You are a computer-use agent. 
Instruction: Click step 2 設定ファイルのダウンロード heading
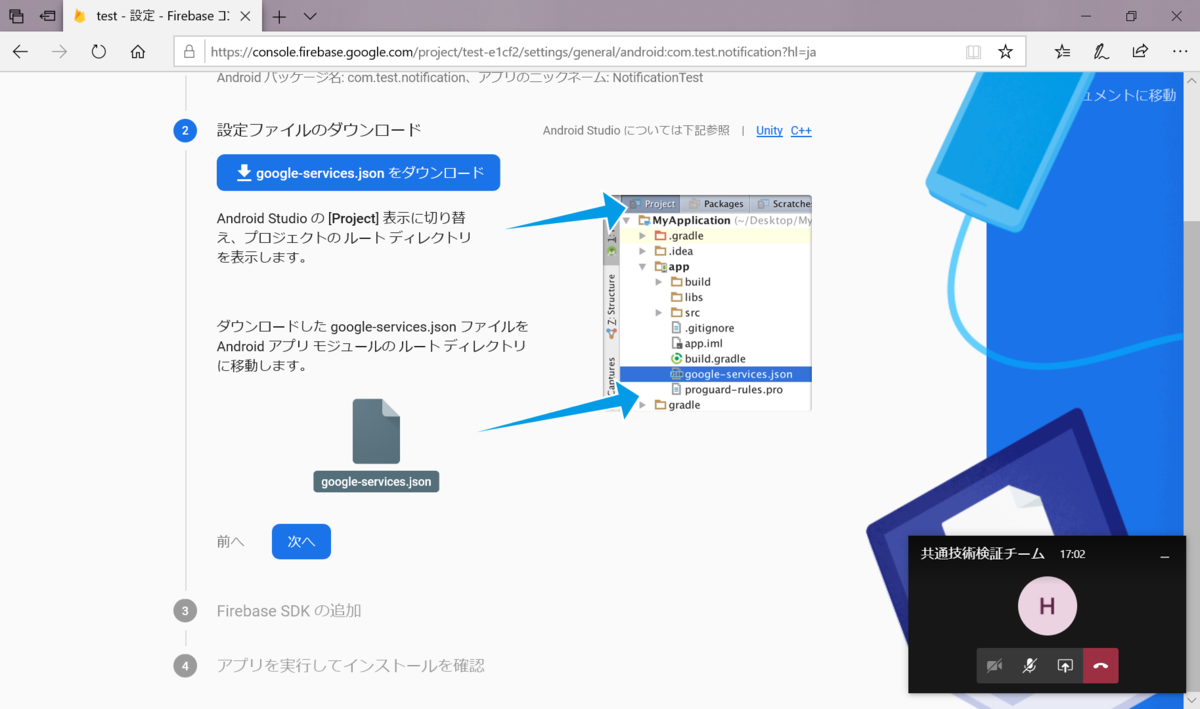(x=319, y=130)
